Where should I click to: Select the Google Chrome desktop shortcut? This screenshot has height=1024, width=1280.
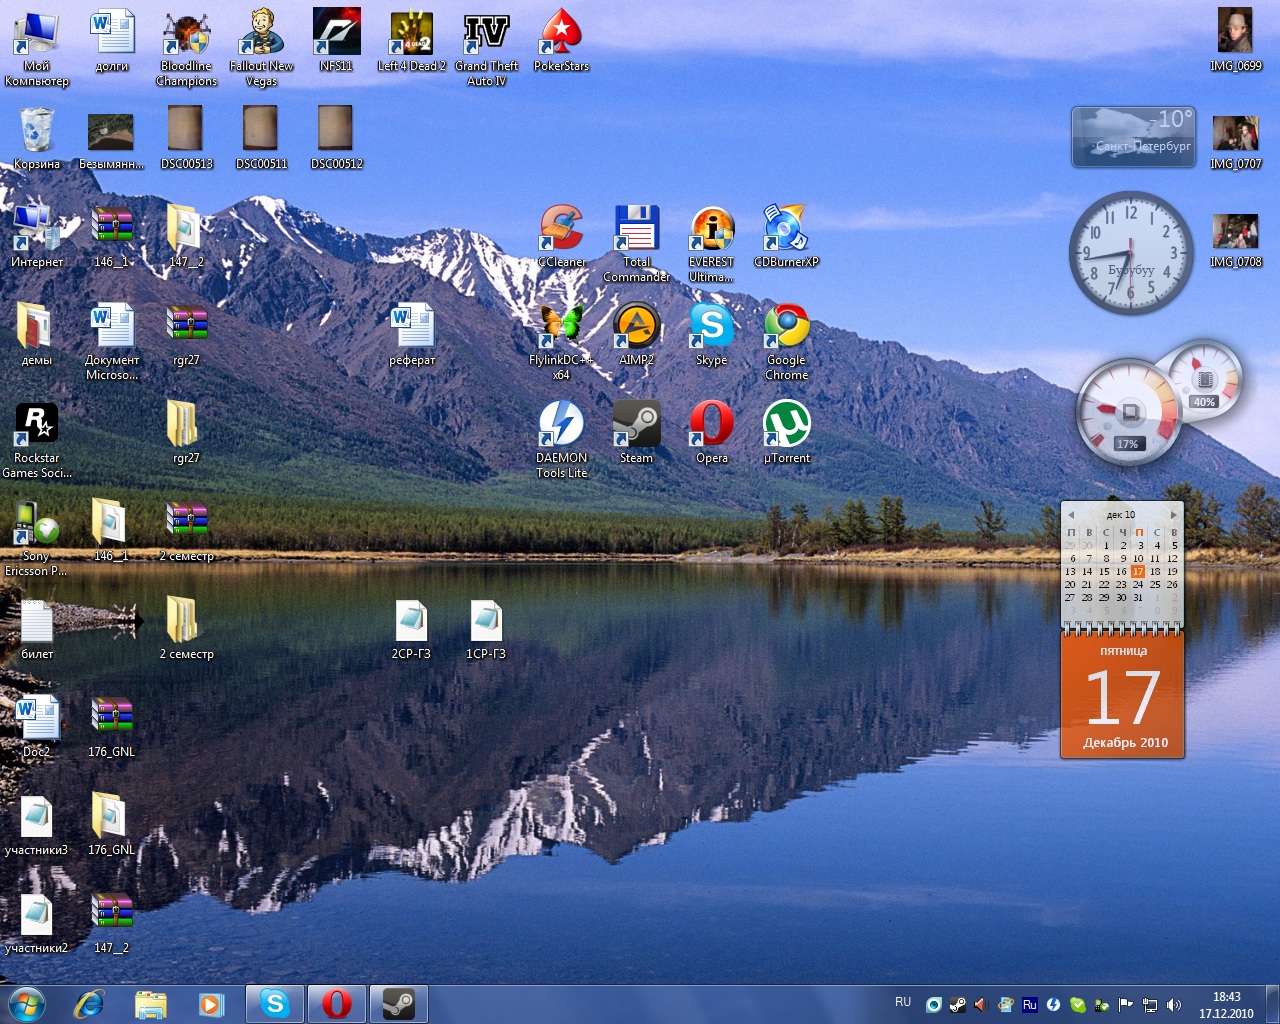pos(786,341)
